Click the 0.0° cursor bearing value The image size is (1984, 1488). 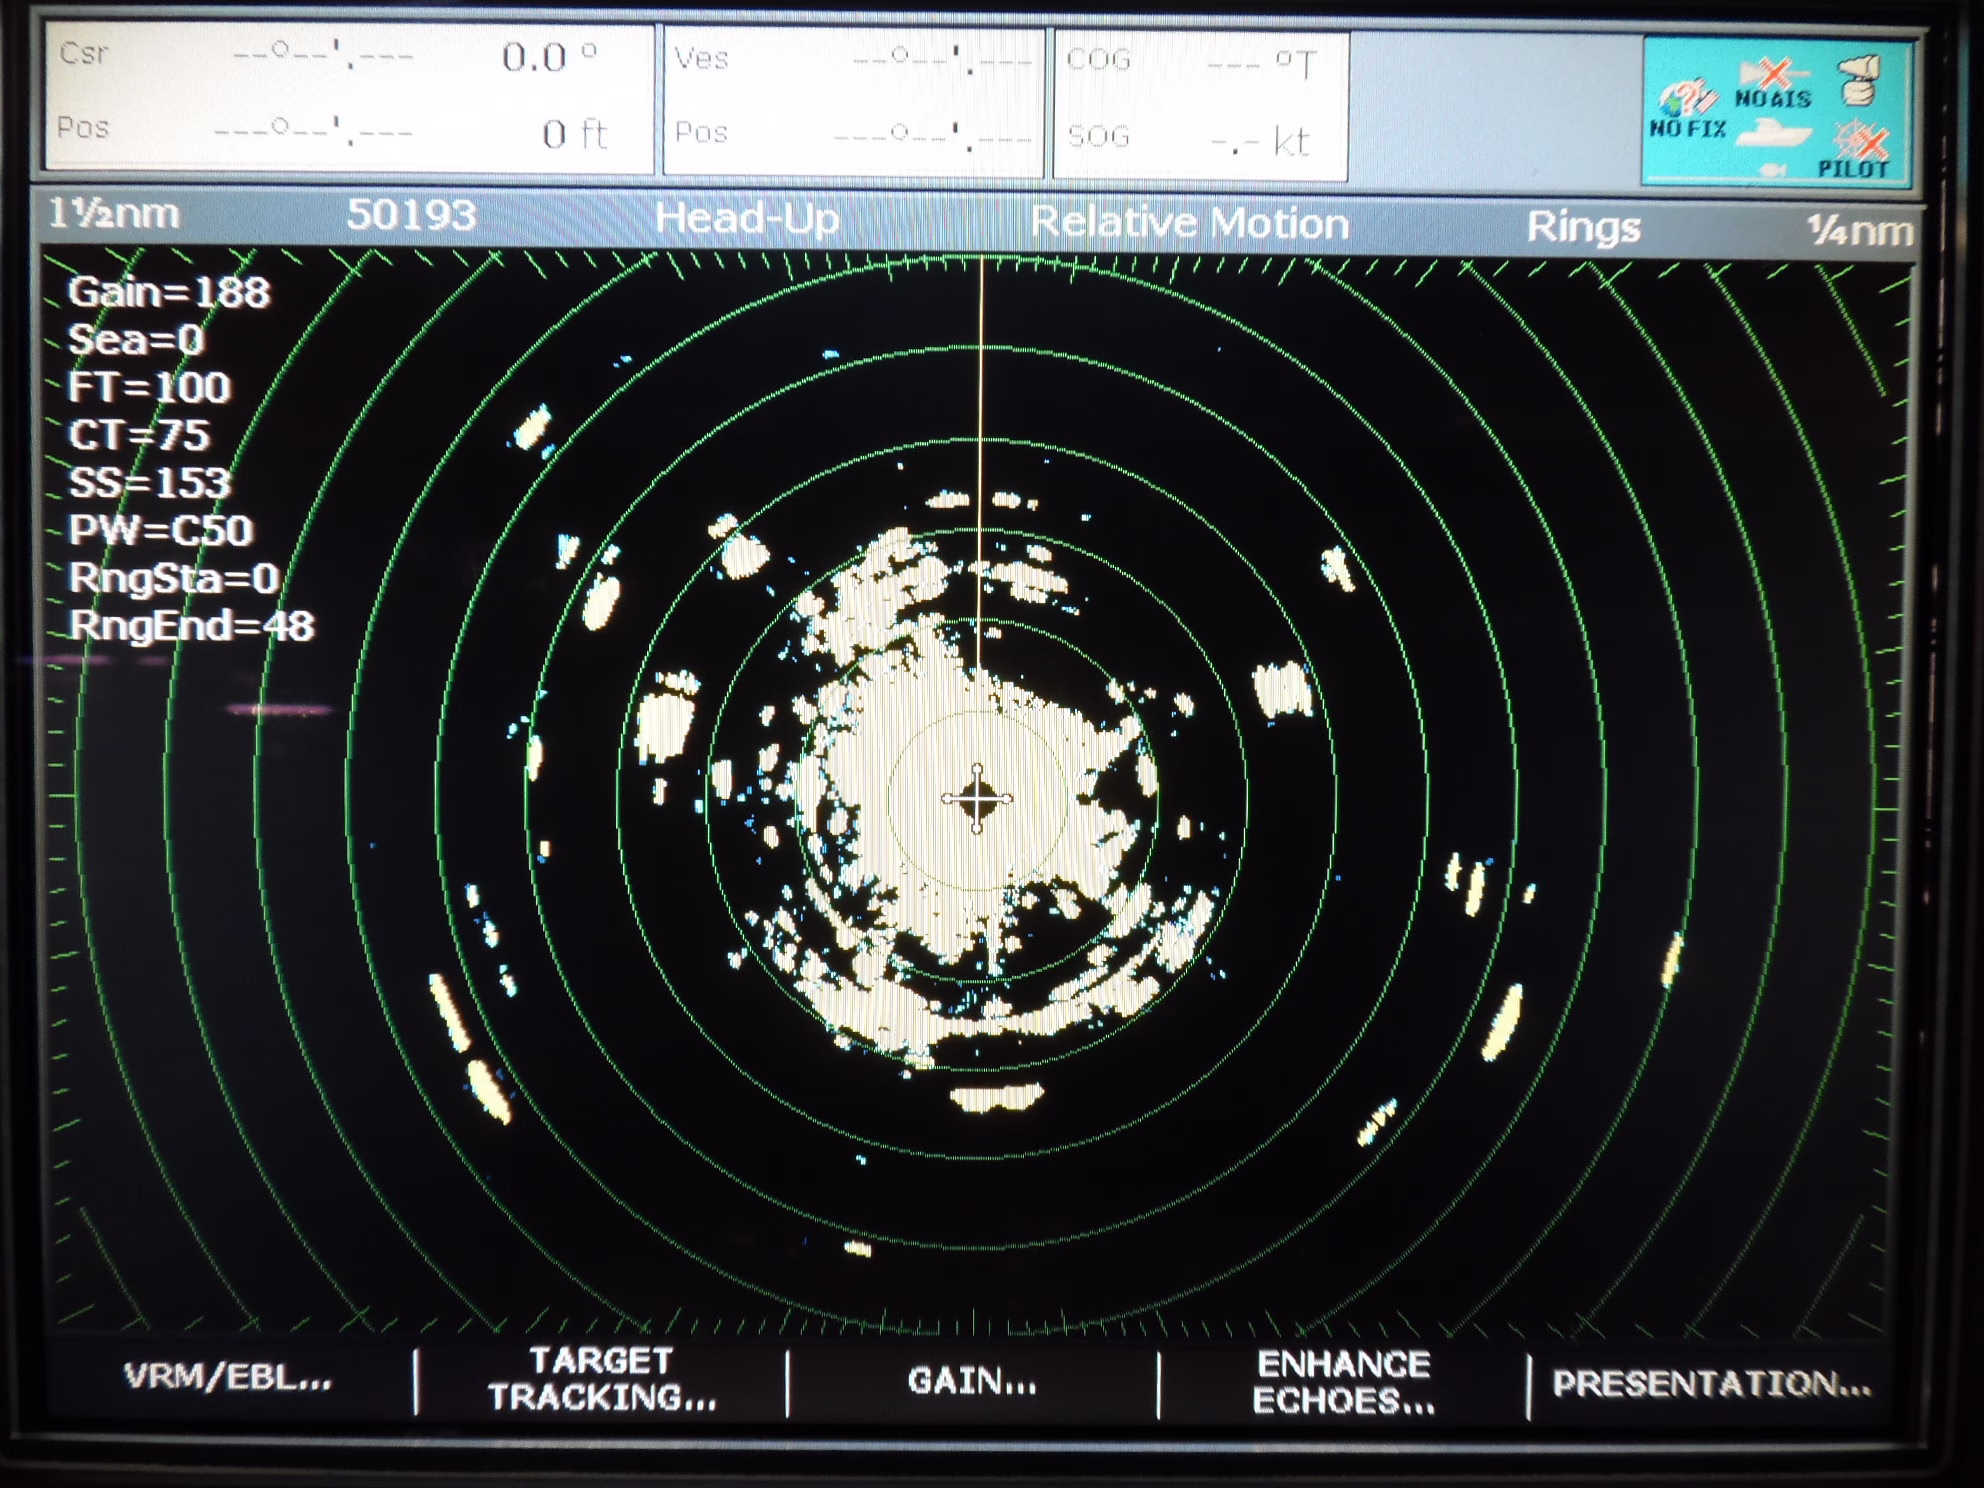coord(549,56)
